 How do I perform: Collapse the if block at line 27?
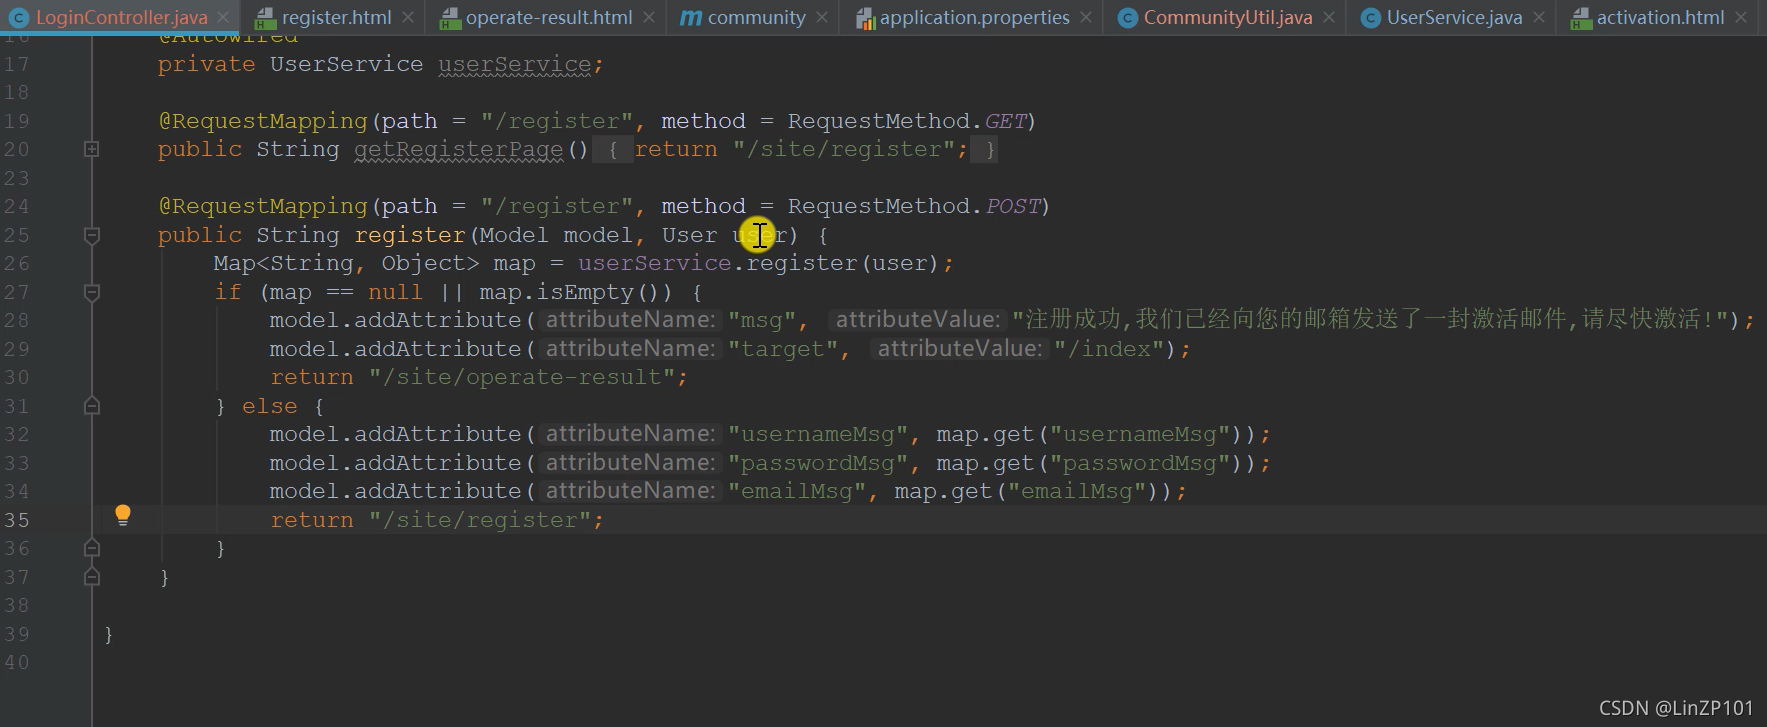tap(91, 292)
